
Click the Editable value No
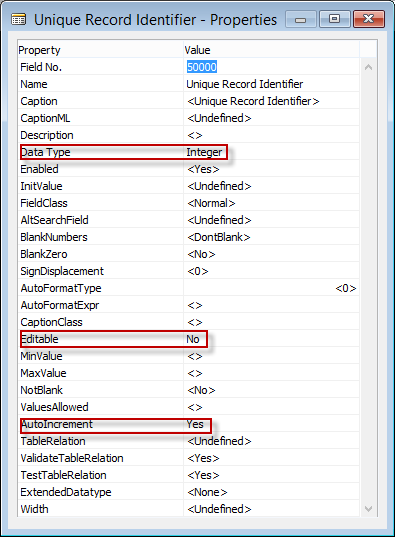coord(193,339)
